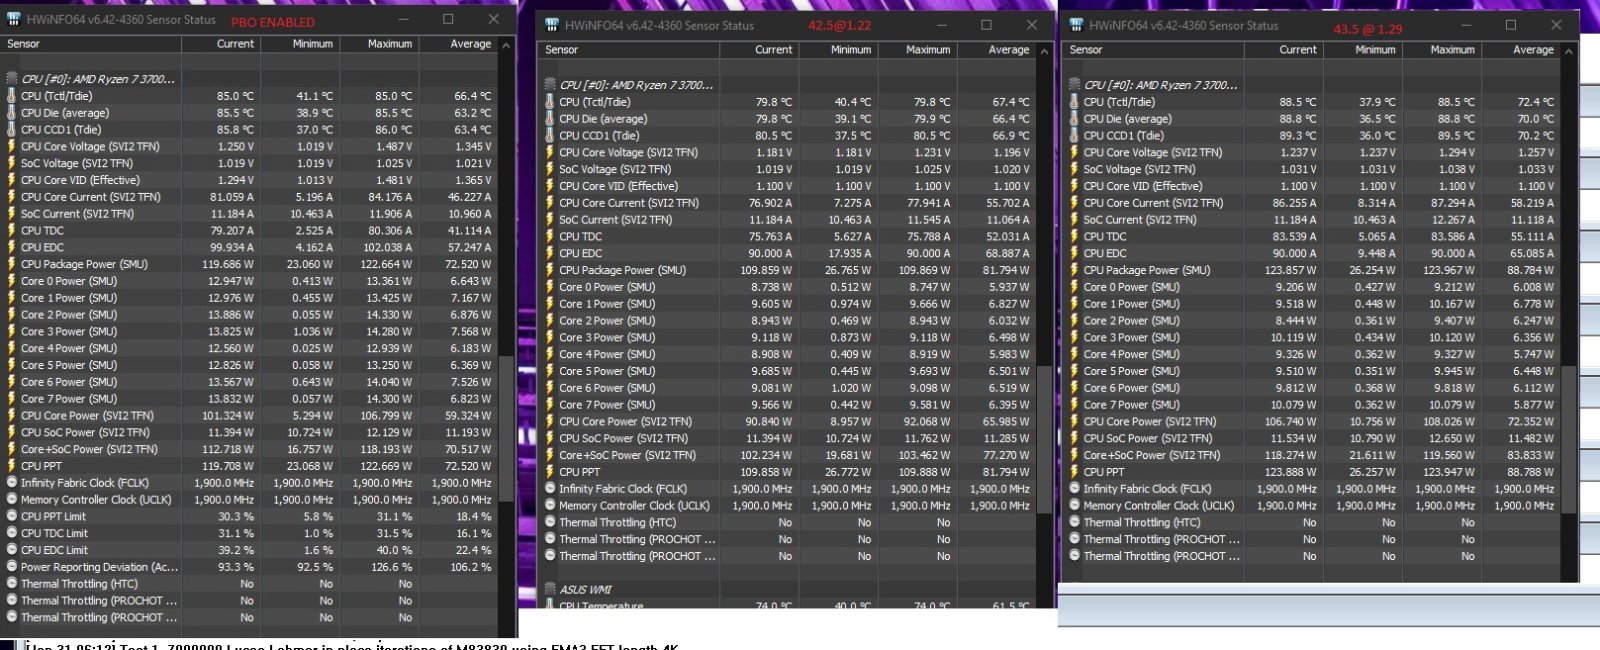This screenshot has width=1600, height=650.
Task: Click CPU PPT lightning icon in 43.5 @ 1.29 window
Action: click(1074, 471)
